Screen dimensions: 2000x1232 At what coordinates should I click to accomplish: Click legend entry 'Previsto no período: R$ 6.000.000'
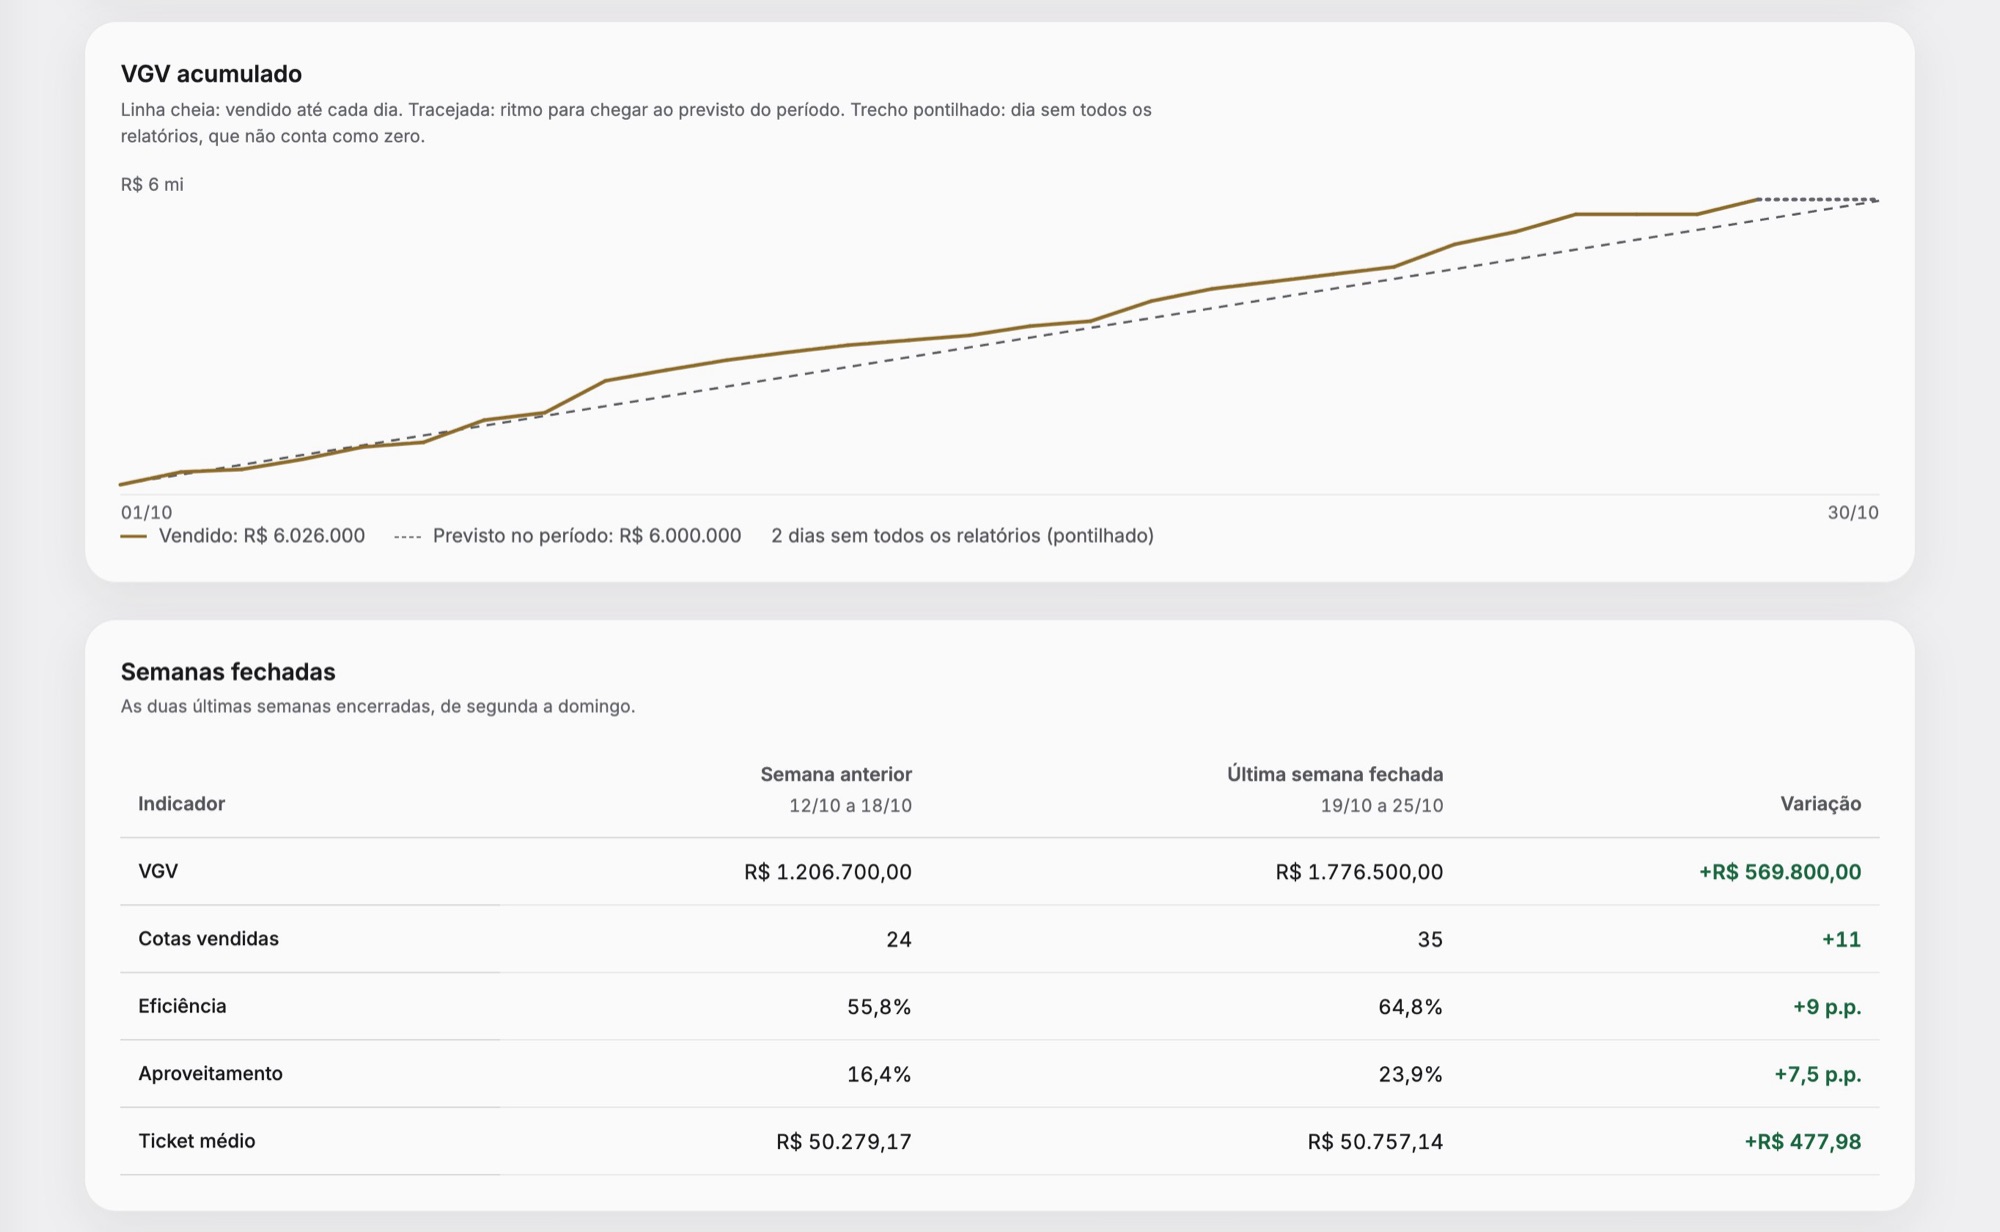click(x=568, y=536)
